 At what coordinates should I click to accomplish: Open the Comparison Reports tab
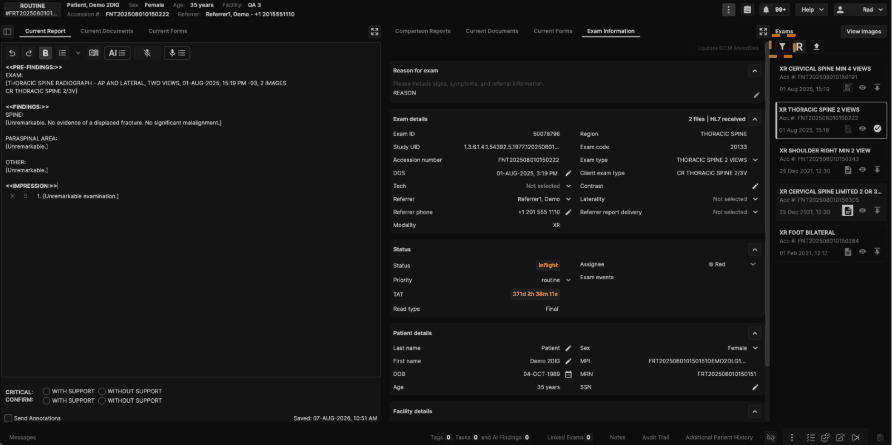423,31
